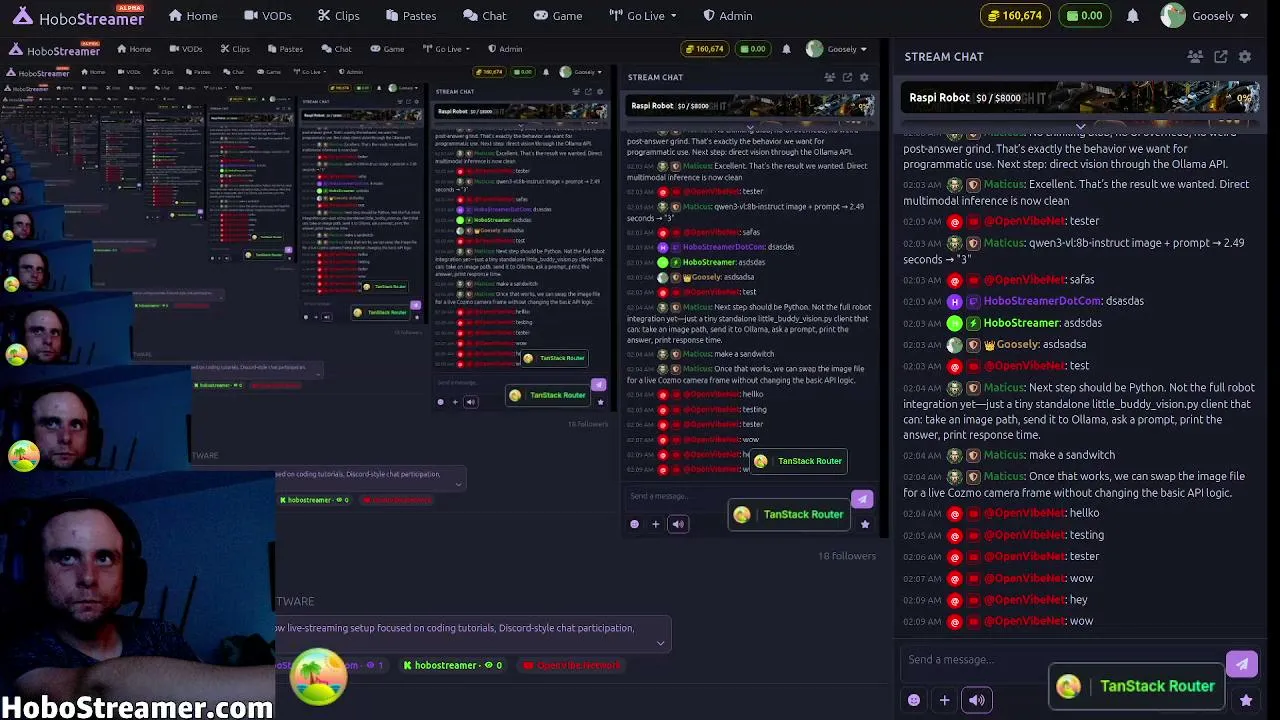Click Pastes in the largest mirrored stream copy's nav
Screen dimensions: 1280x720
pos(285,49)
